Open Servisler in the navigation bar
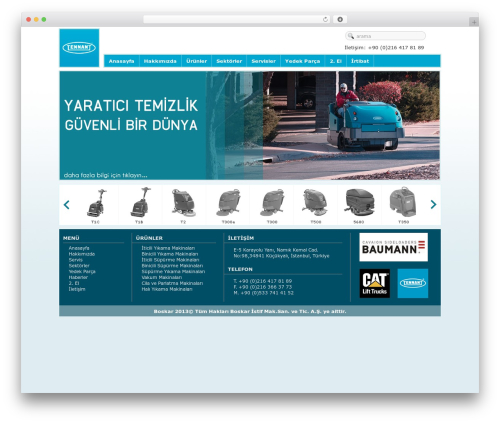Viewport: 500px width, 423px height. tap(263, 61)
